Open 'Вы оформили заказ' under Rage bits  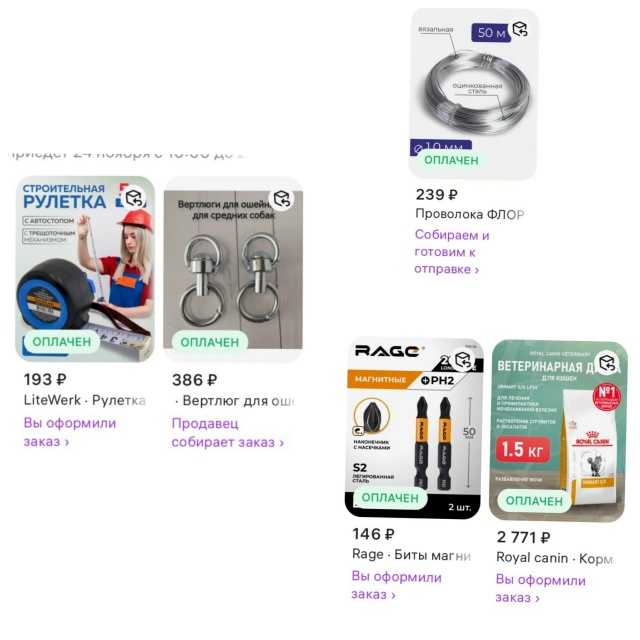(x=397, y=586)
